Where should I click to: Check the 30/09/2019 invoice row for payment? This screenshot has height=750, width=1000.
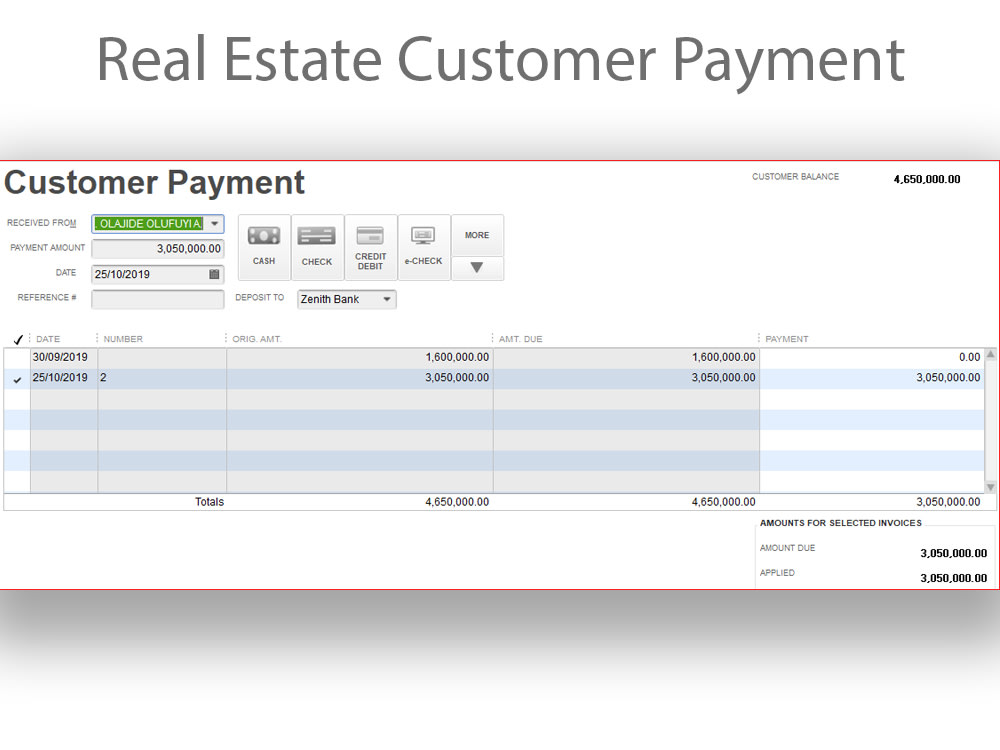(x=16, y=357)
